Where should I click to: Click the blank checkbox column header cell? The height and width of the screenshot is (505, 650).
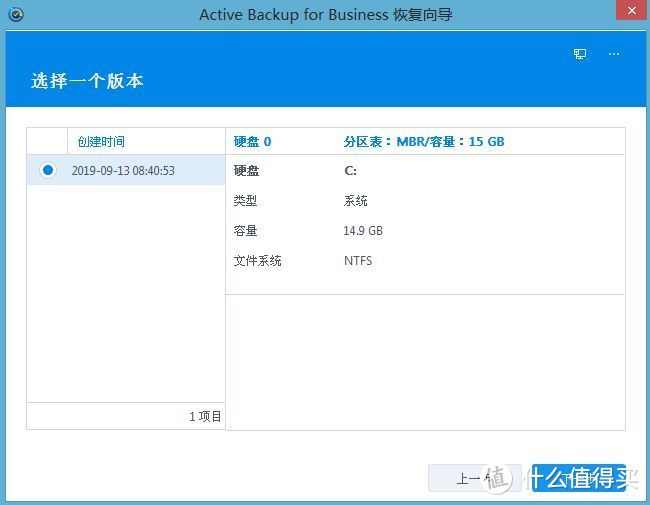click(47, 142)
